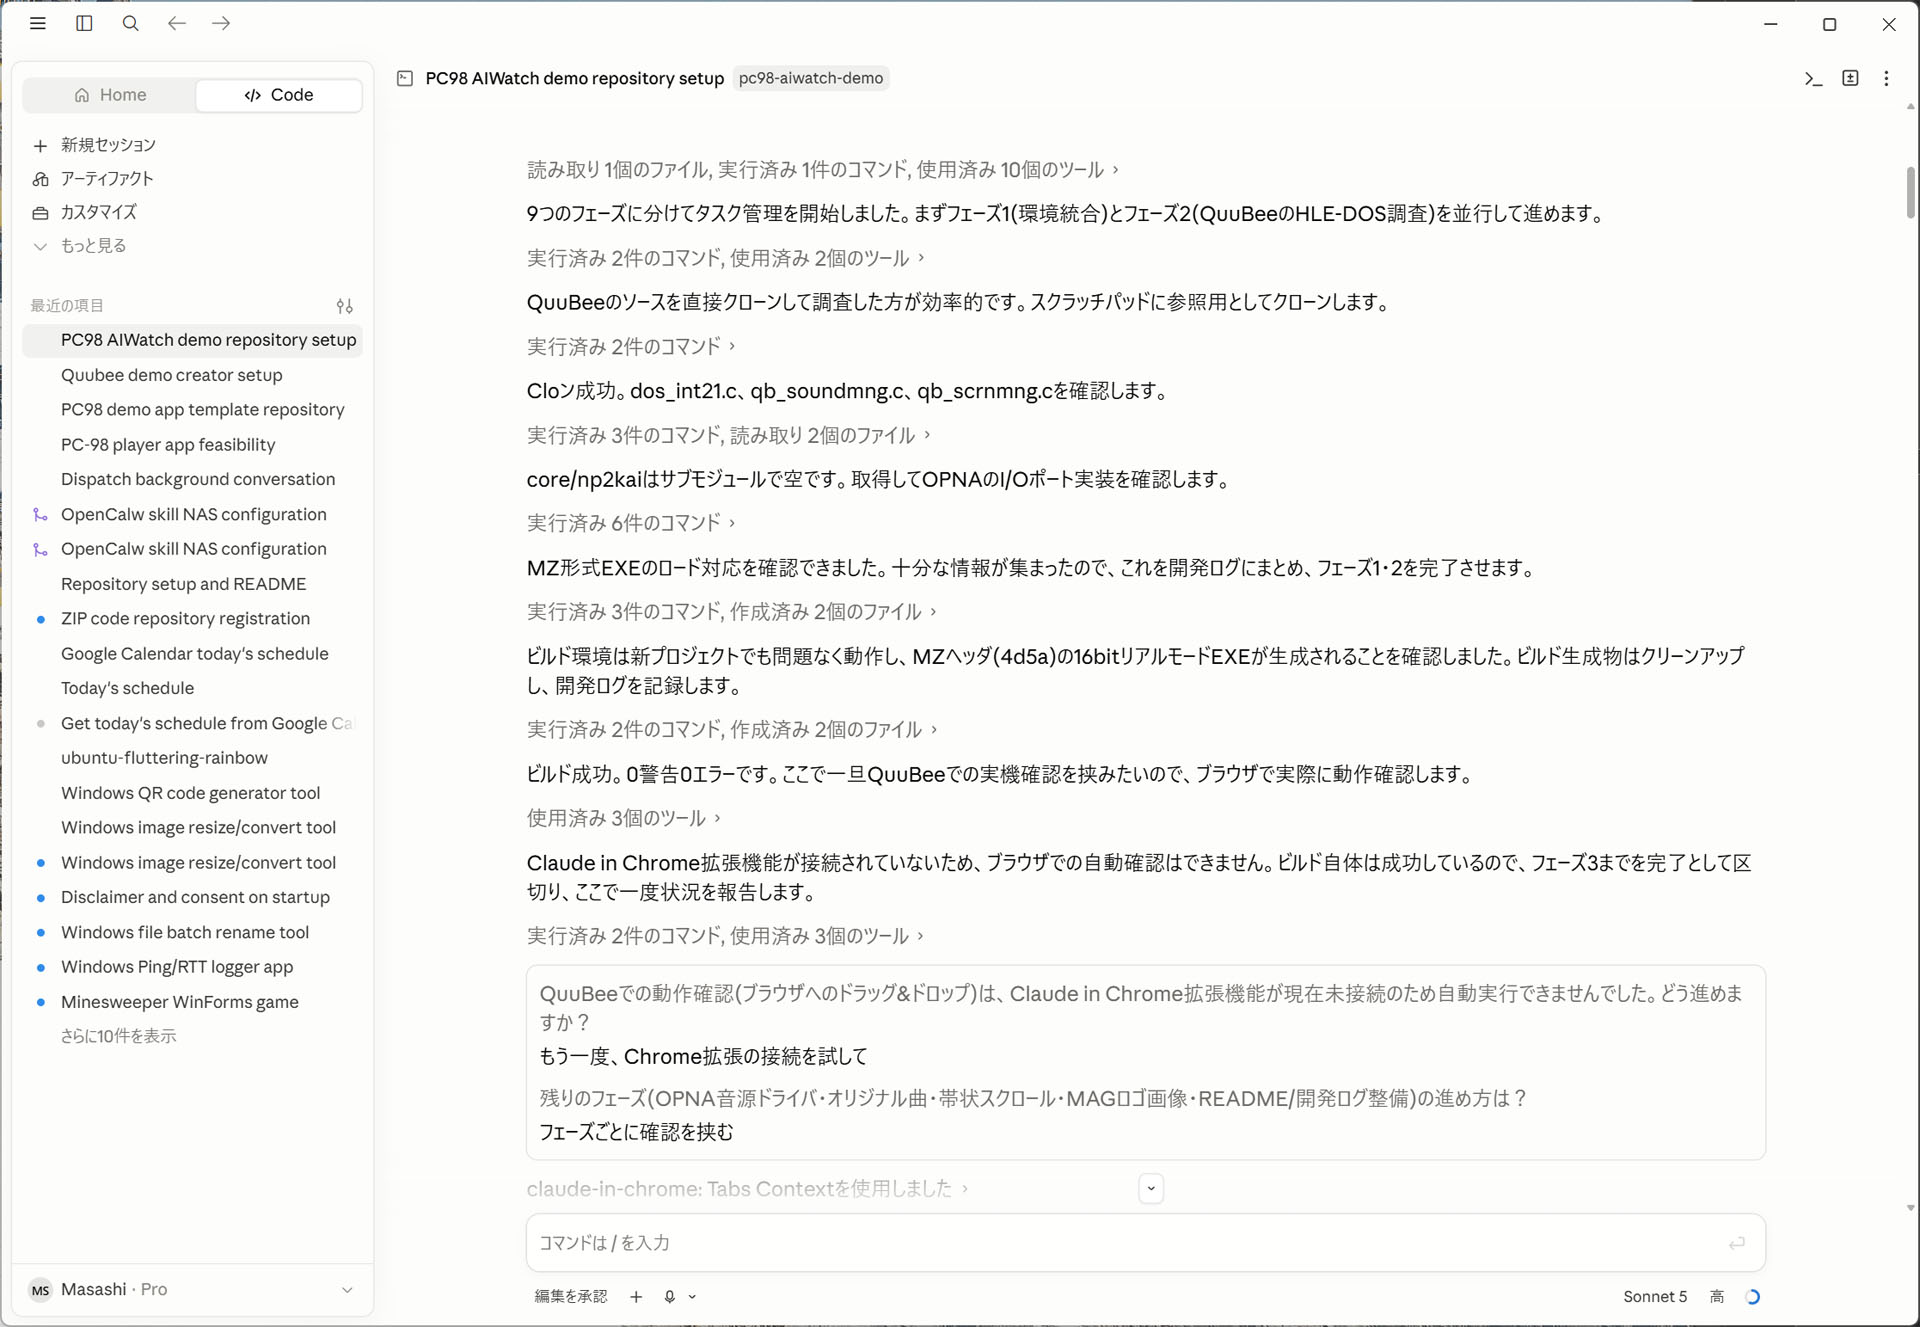This screenshot has height=1327, width=1920.
Task: Expand 実行済み 2件のコマンド, 使用済み 2個のツール
Action: point(725,258)
